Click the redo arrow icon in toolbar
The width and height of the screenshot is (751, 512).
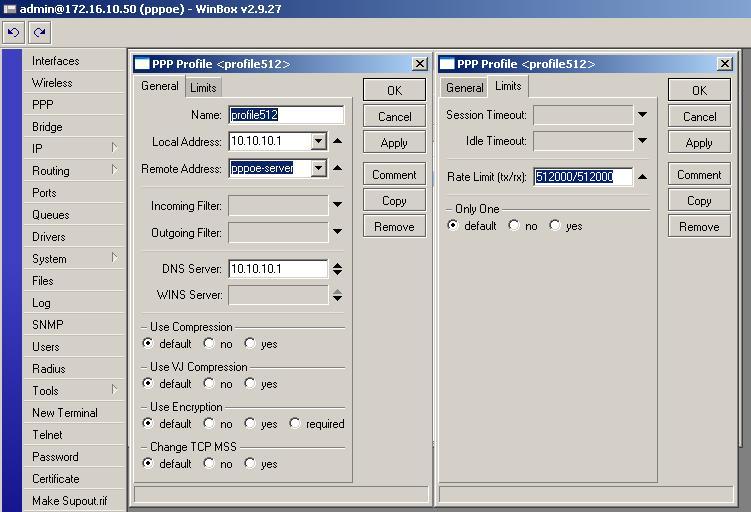click(x=40, y=32)
